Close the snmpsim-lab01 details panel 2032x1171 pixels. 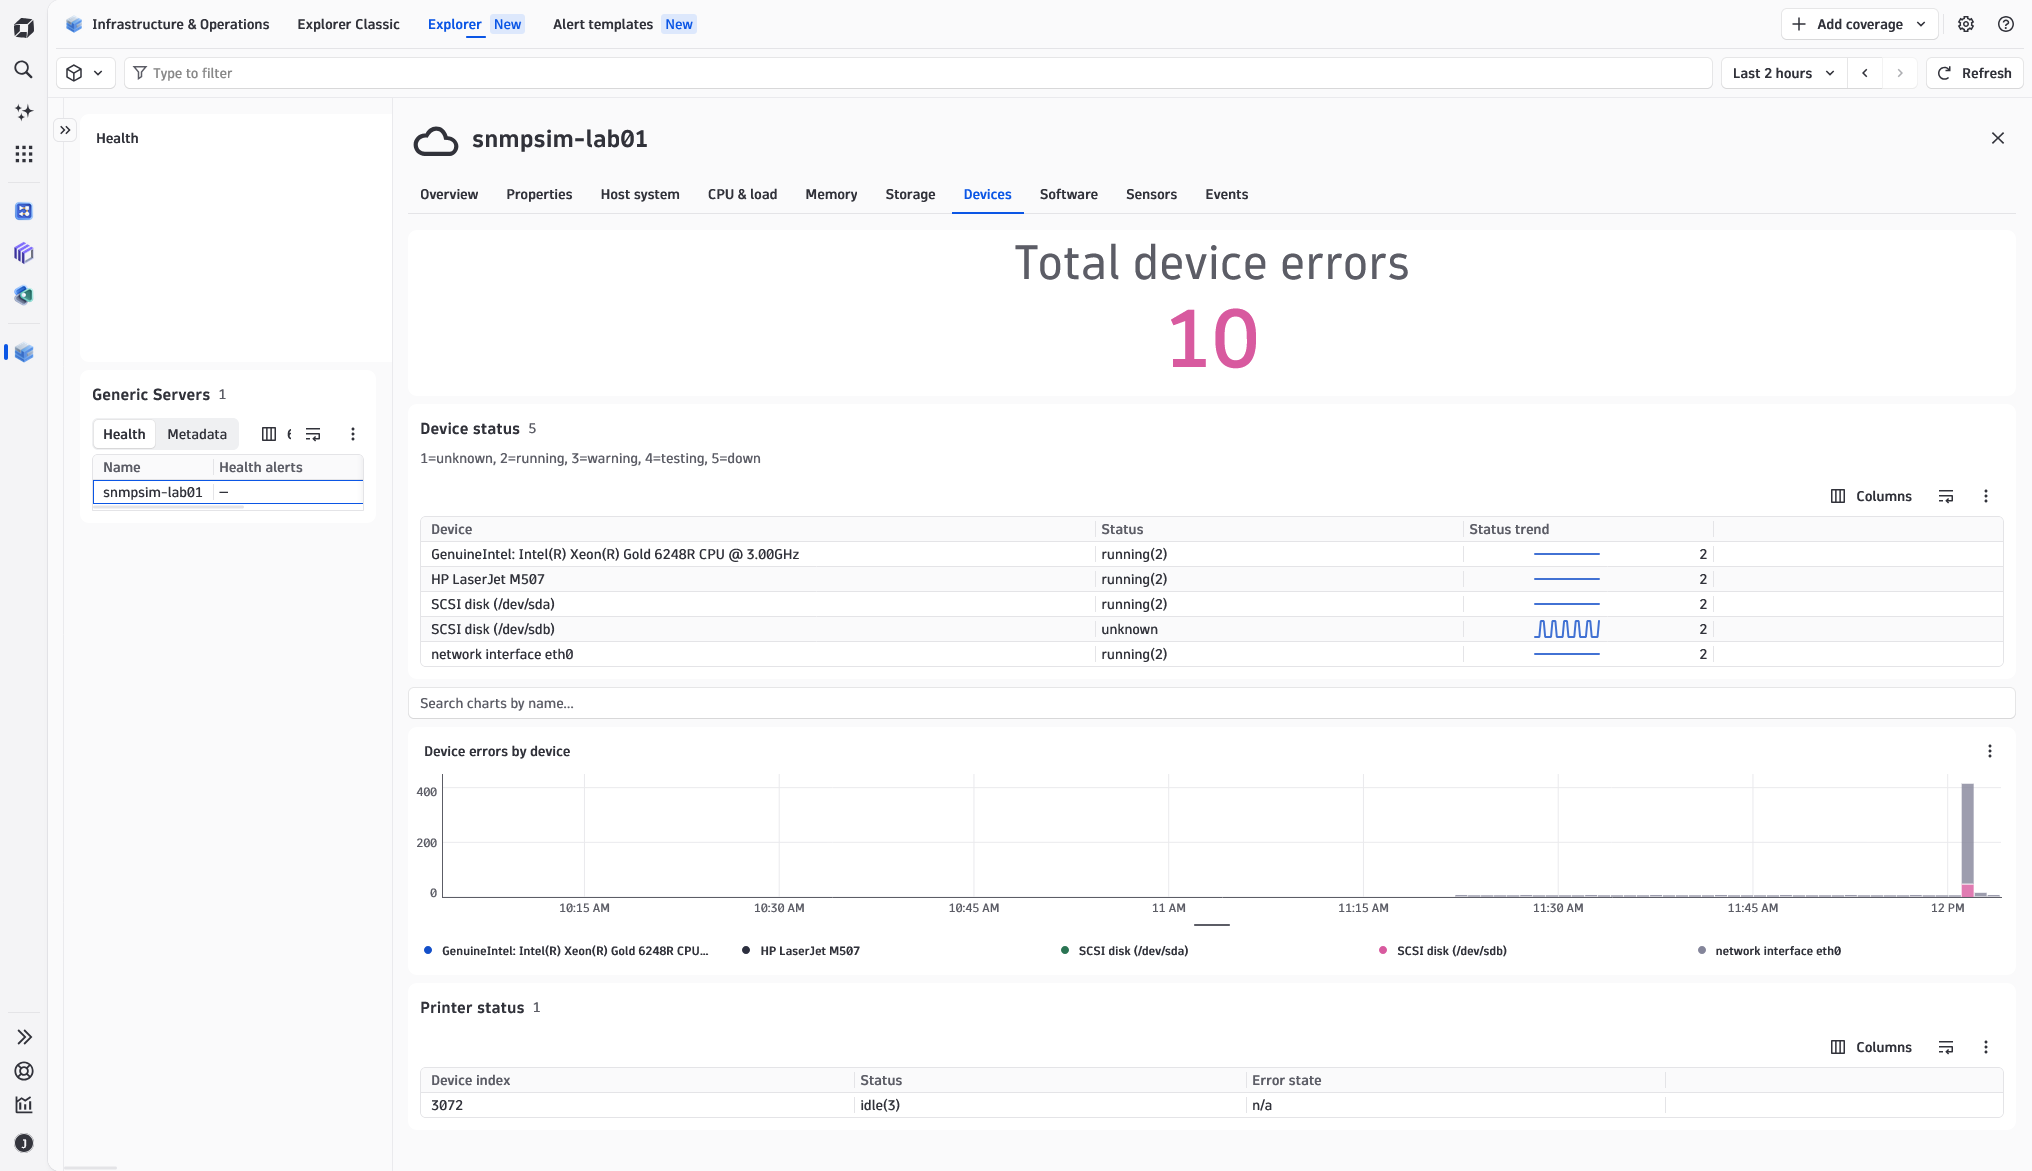1998,138
